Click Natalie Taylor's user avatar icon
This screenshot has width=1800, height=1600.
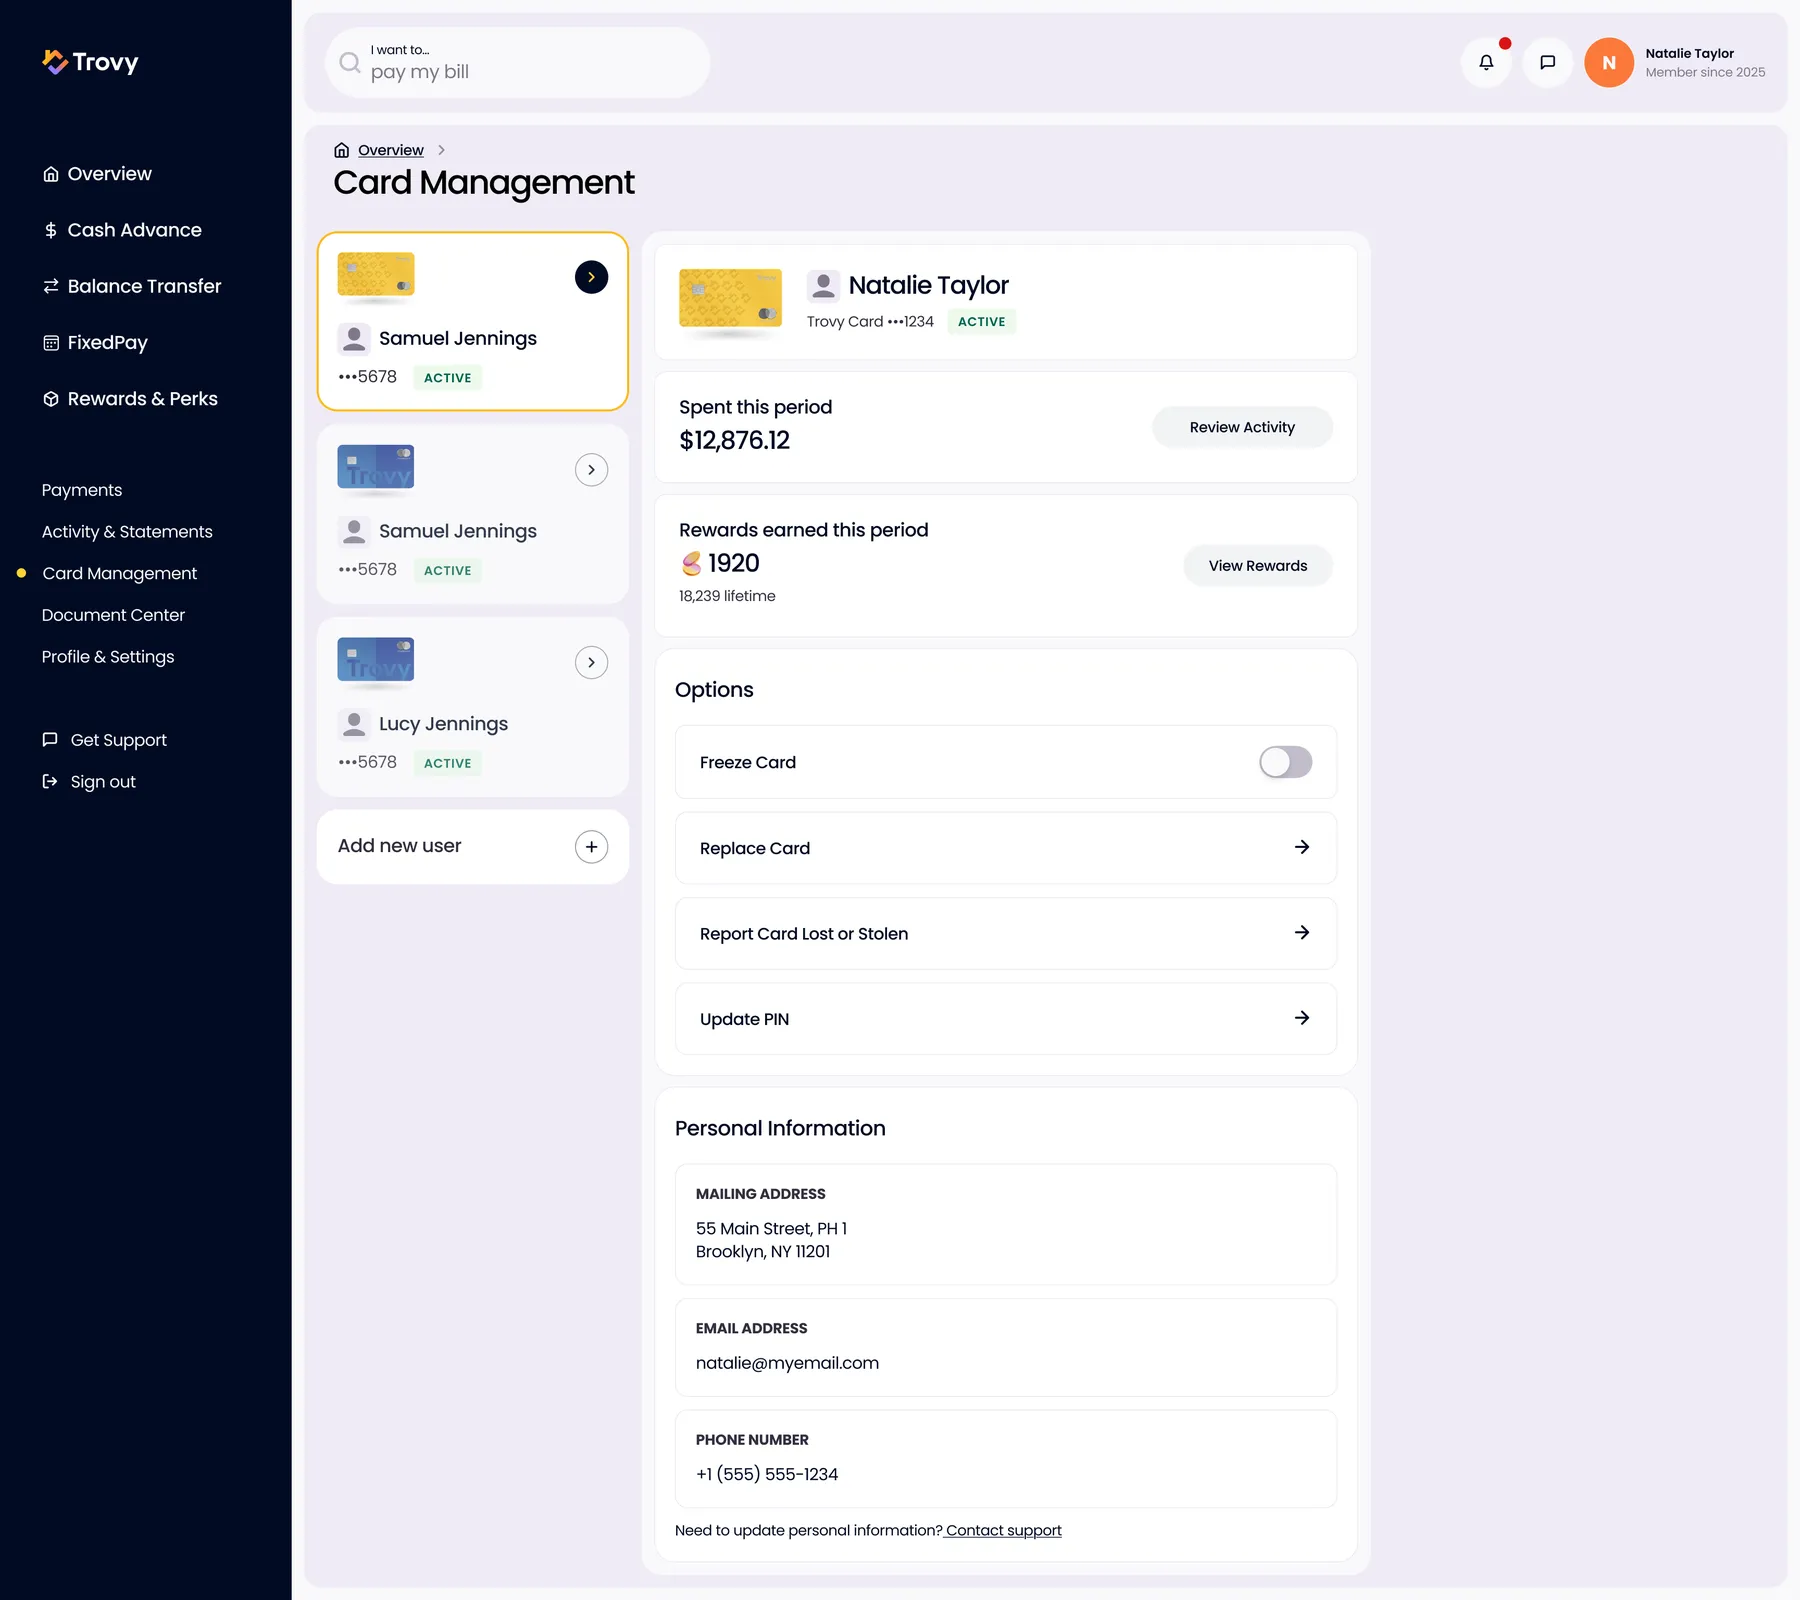coord(823,286)
